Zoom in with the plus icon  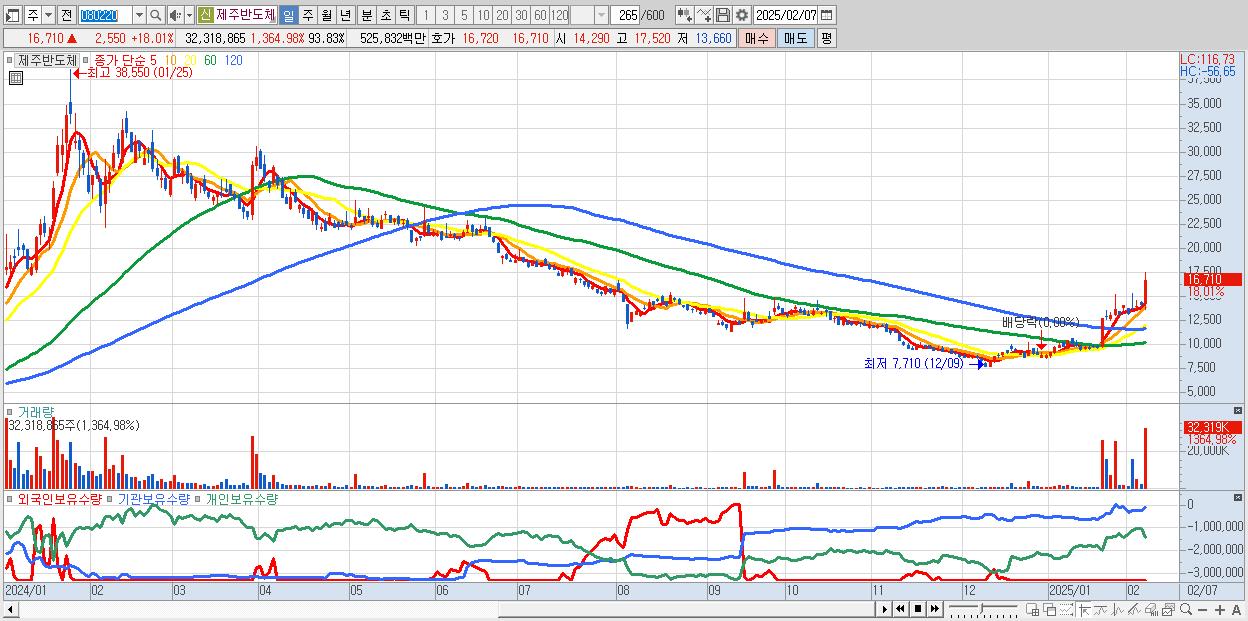point(1219,610)
